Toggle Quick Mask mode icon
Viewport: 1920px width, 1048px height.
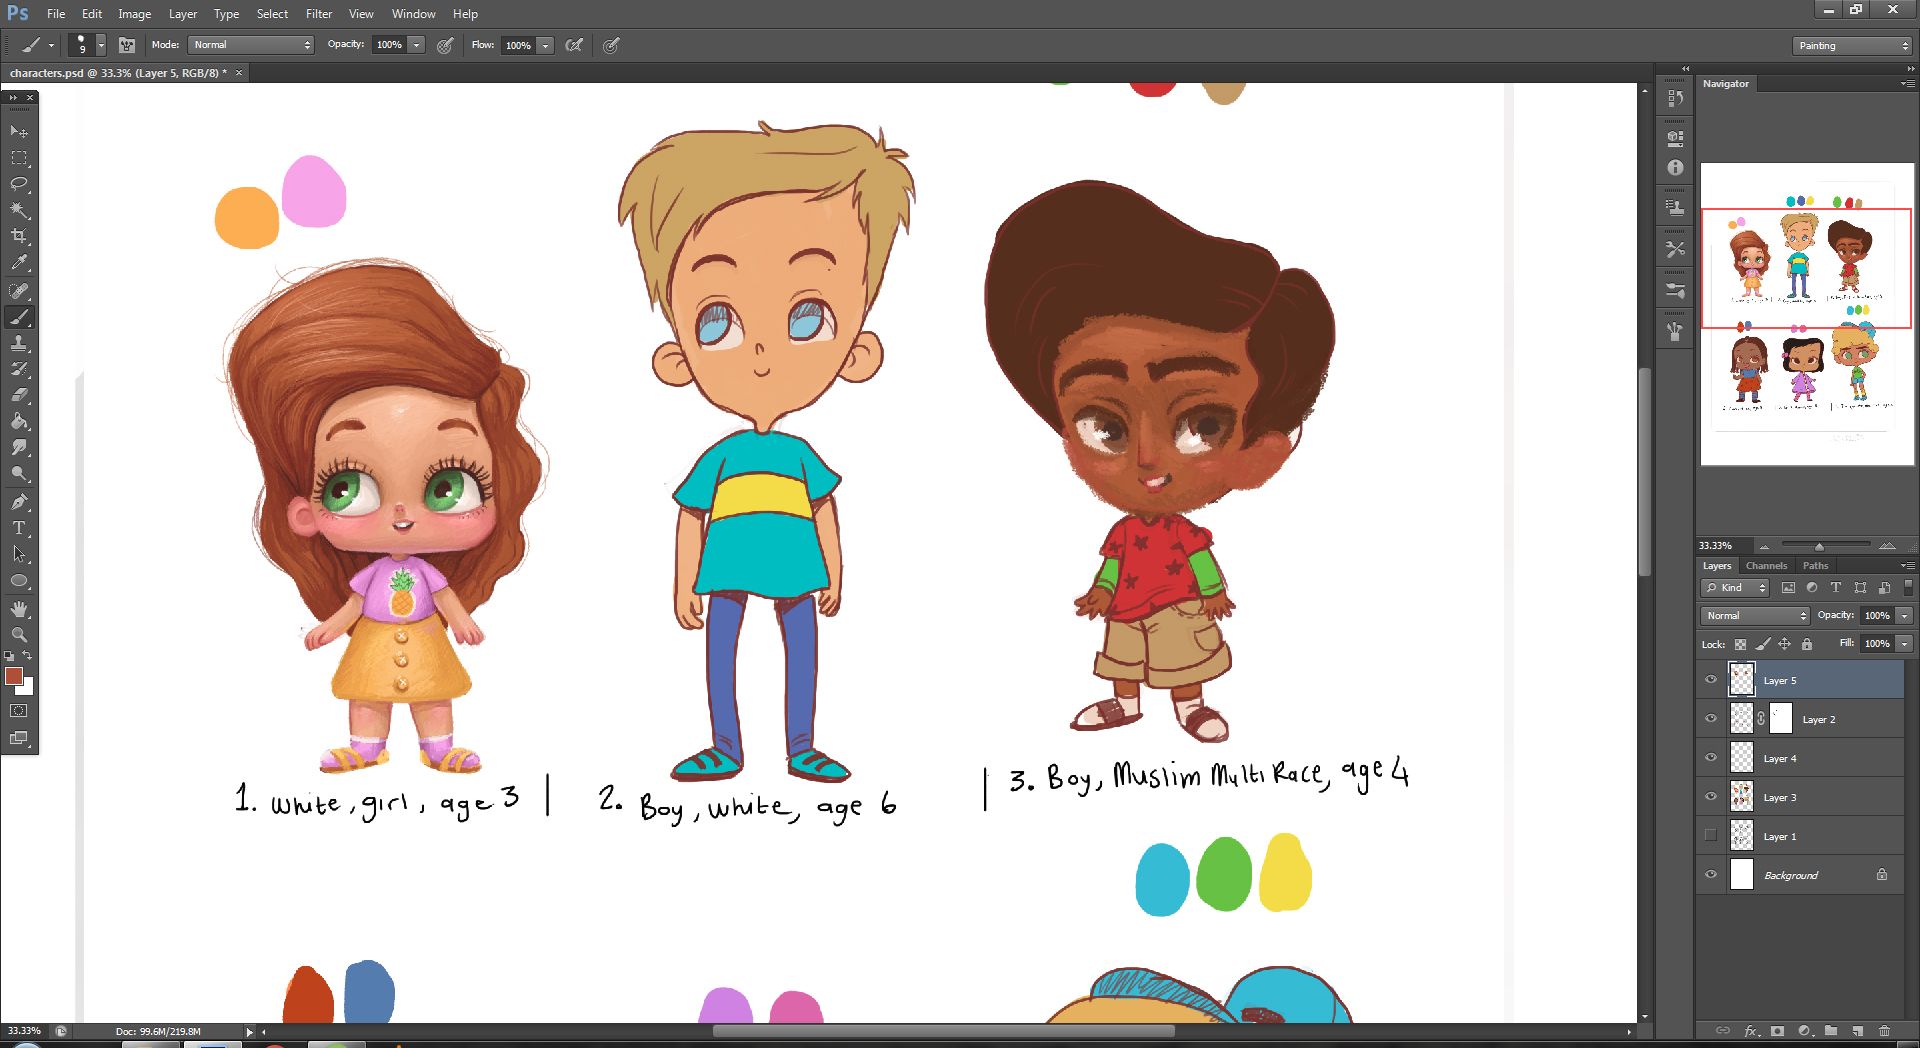[19, 711]
